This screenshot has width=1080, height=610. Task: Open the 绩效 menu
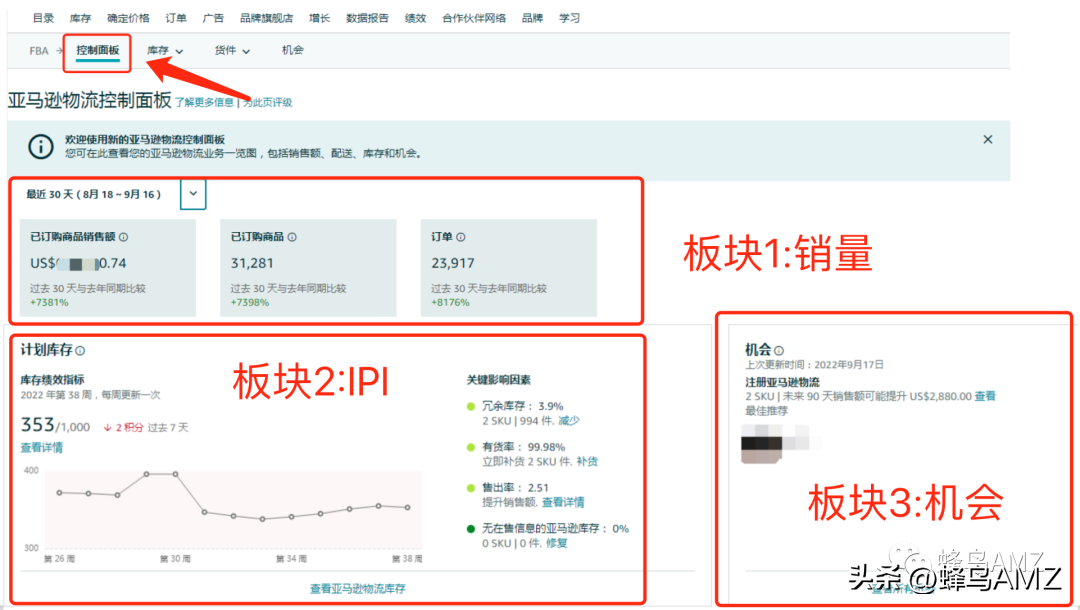[x=415, y=18]
